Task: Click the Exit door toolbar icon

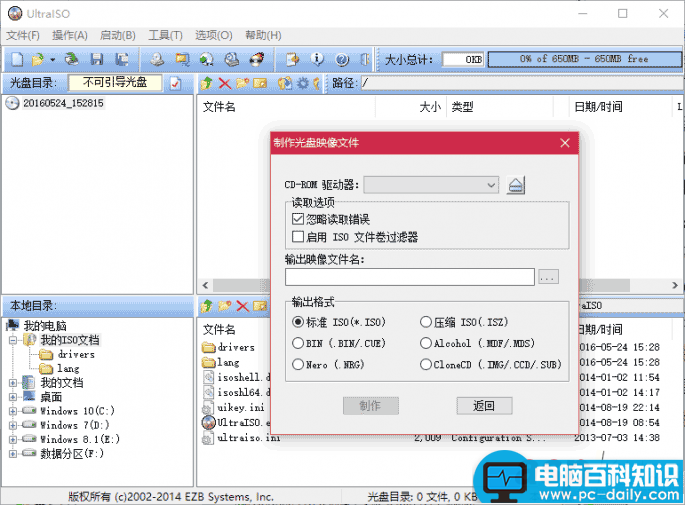Action: [x=365, y=59]
